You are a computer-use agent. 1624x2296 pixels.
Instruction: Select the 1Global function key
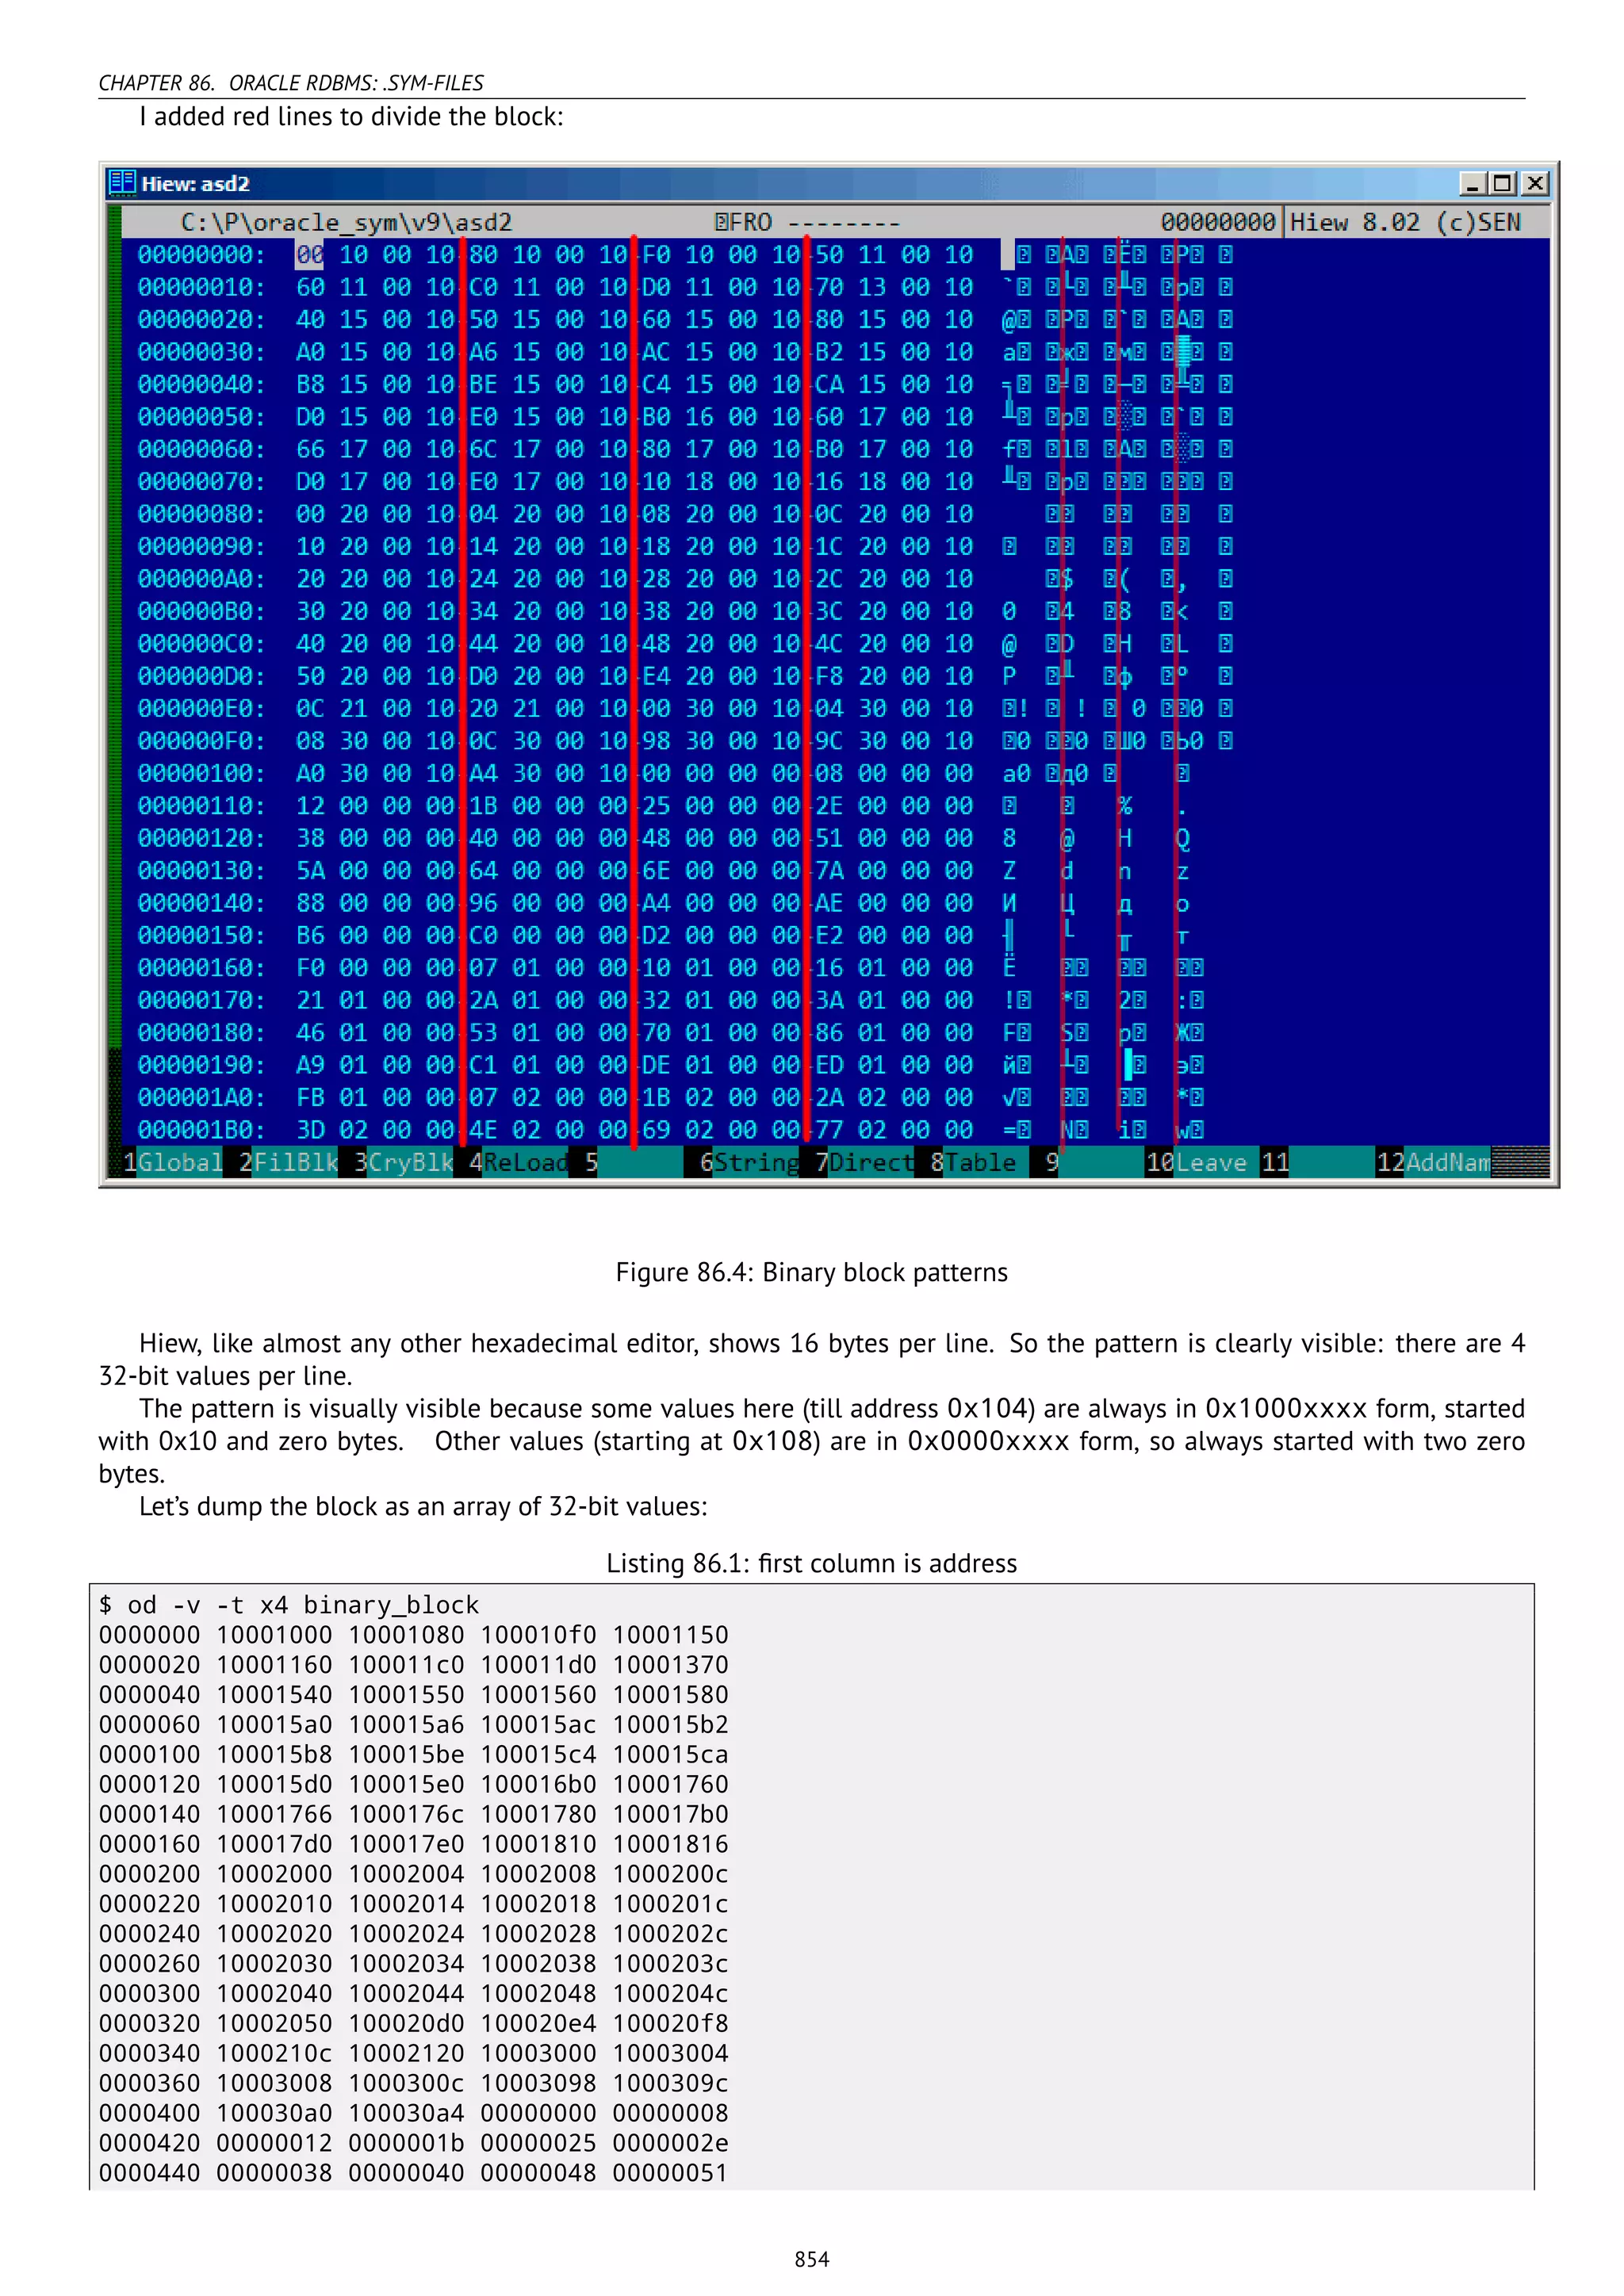[172, 1162]
